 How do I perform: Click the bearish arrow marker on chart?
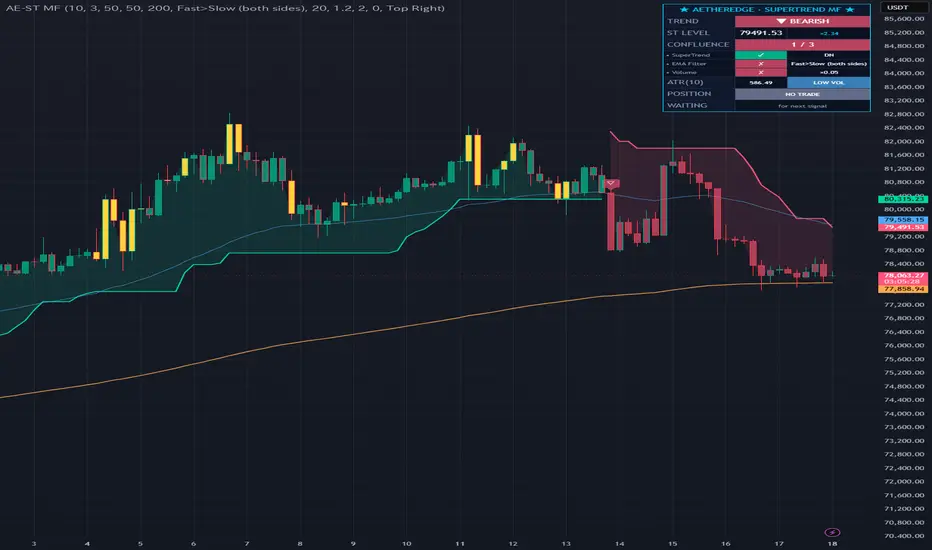pyautogui.click(x=610, y=184)
